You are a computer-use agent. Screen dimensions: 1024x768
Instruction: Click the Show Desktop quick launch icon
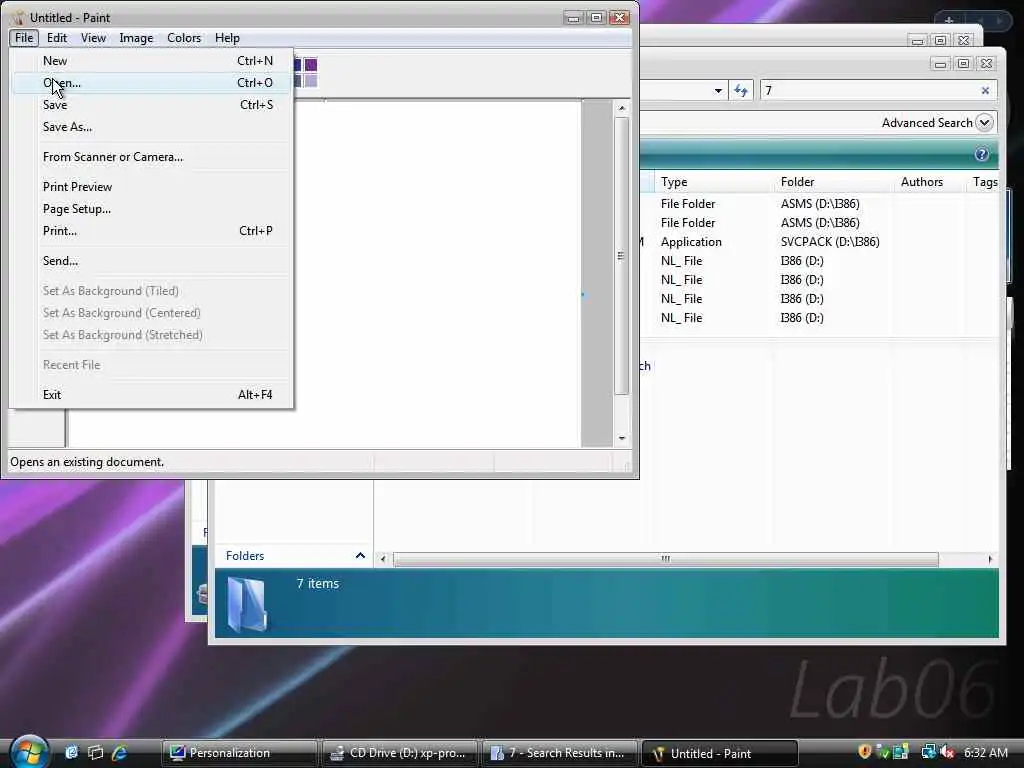pyautogui.click(x=71, y=753)
